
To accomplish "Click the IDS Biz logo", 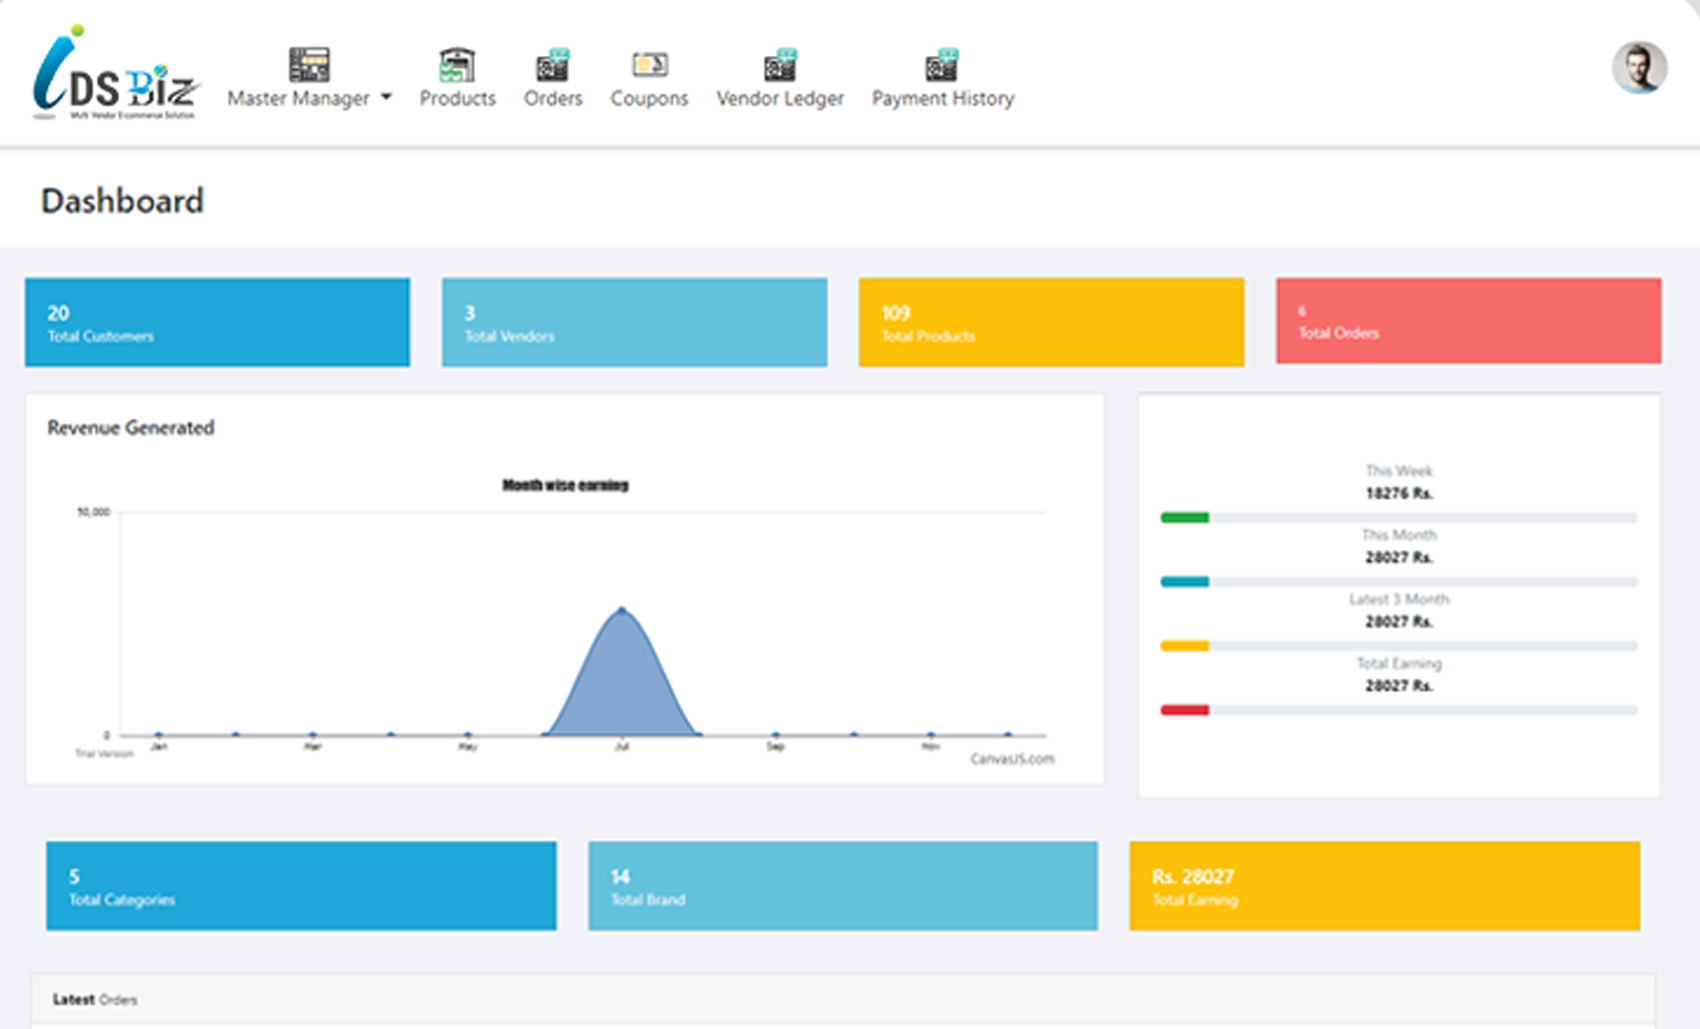I will point(115,75).
